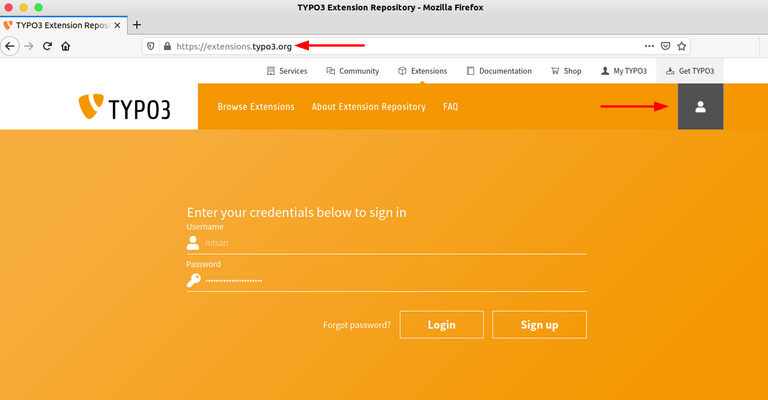The image size is (768, 400).
Task: Click the Forgot password? link
Action: [x=356, y=325]
